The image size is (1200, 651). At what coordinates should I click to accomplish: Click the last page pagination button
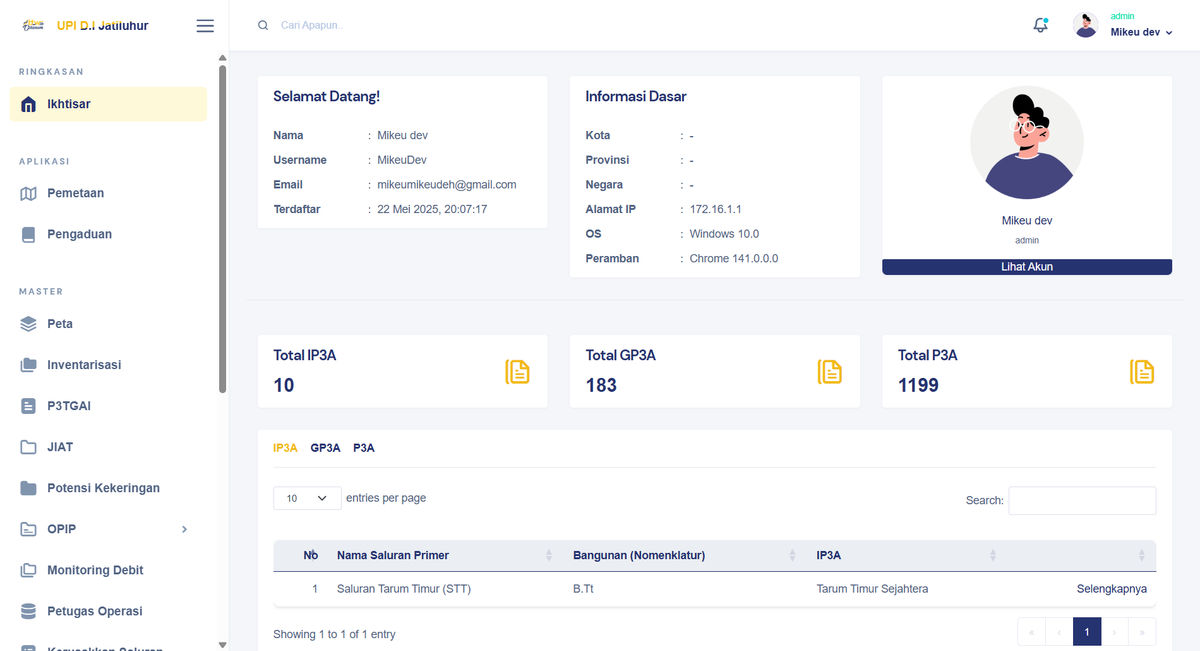(1142, 631)
